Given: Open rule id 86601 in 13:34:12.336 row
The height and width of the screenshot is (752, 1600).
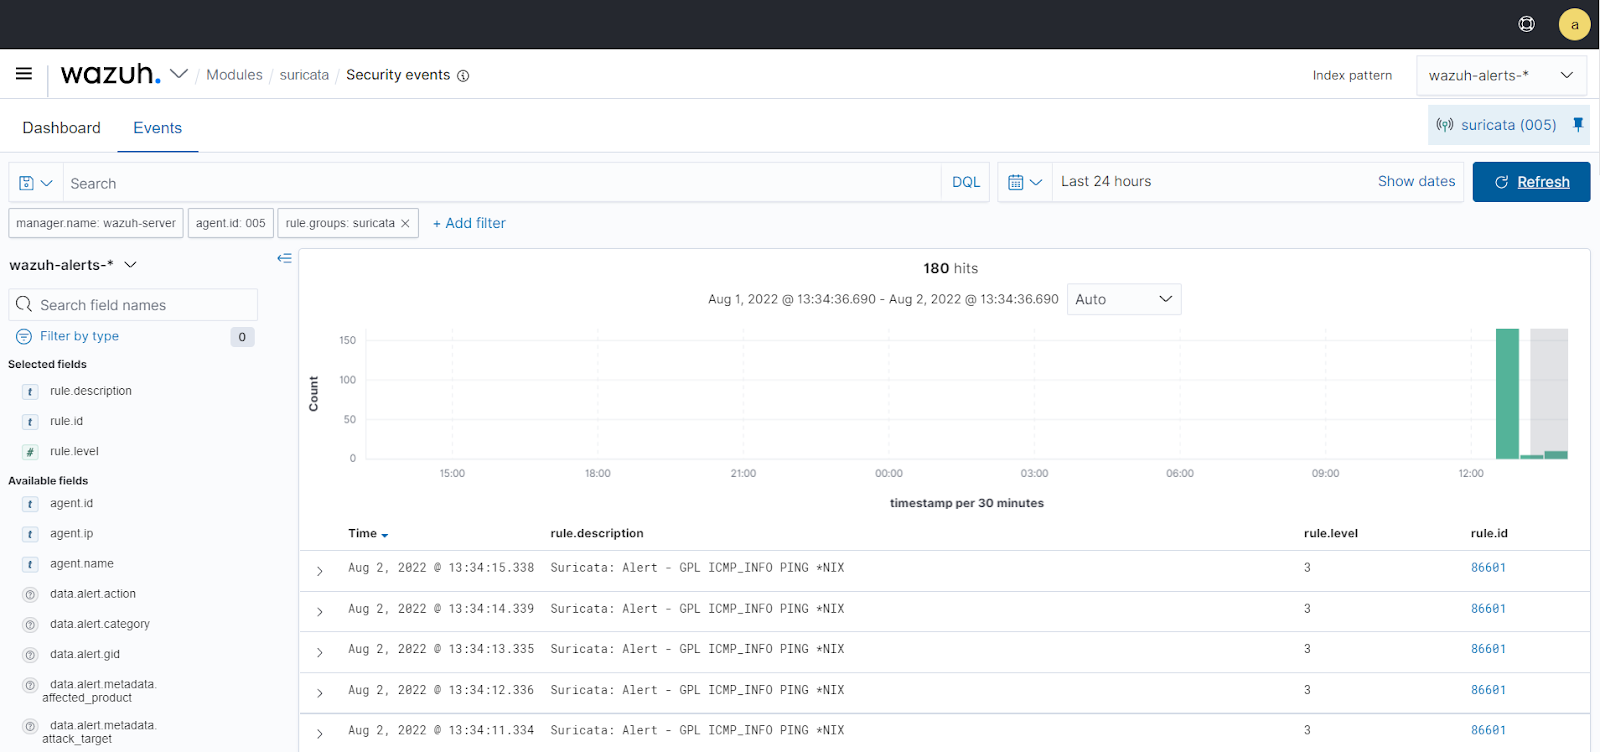Looking at the screenshot, I should [x=1488, y=690].
